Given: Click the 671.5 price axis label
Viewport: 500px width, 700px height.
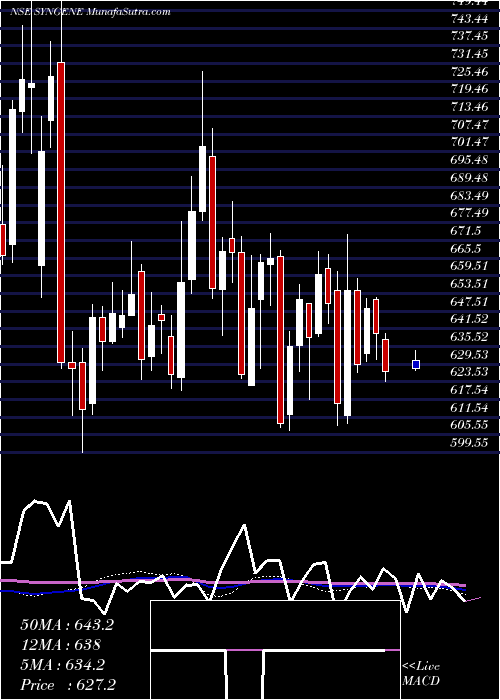Looking at the screenshot, I should [466, 230].
